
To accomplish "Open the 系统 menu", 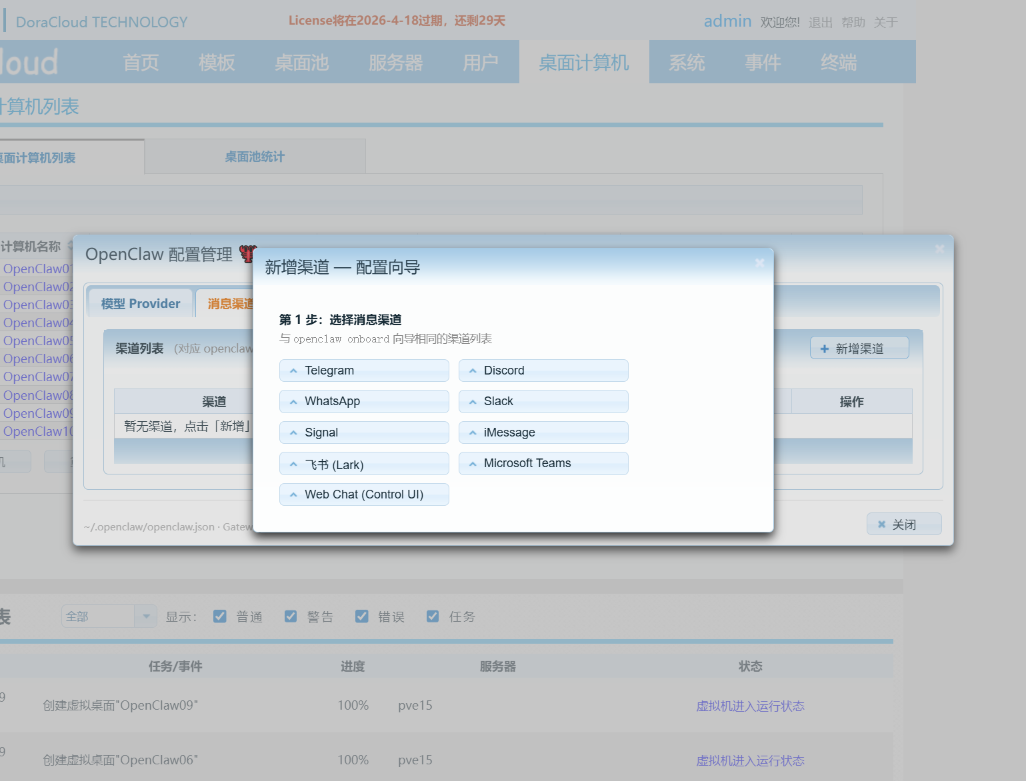I will point(686,63).
